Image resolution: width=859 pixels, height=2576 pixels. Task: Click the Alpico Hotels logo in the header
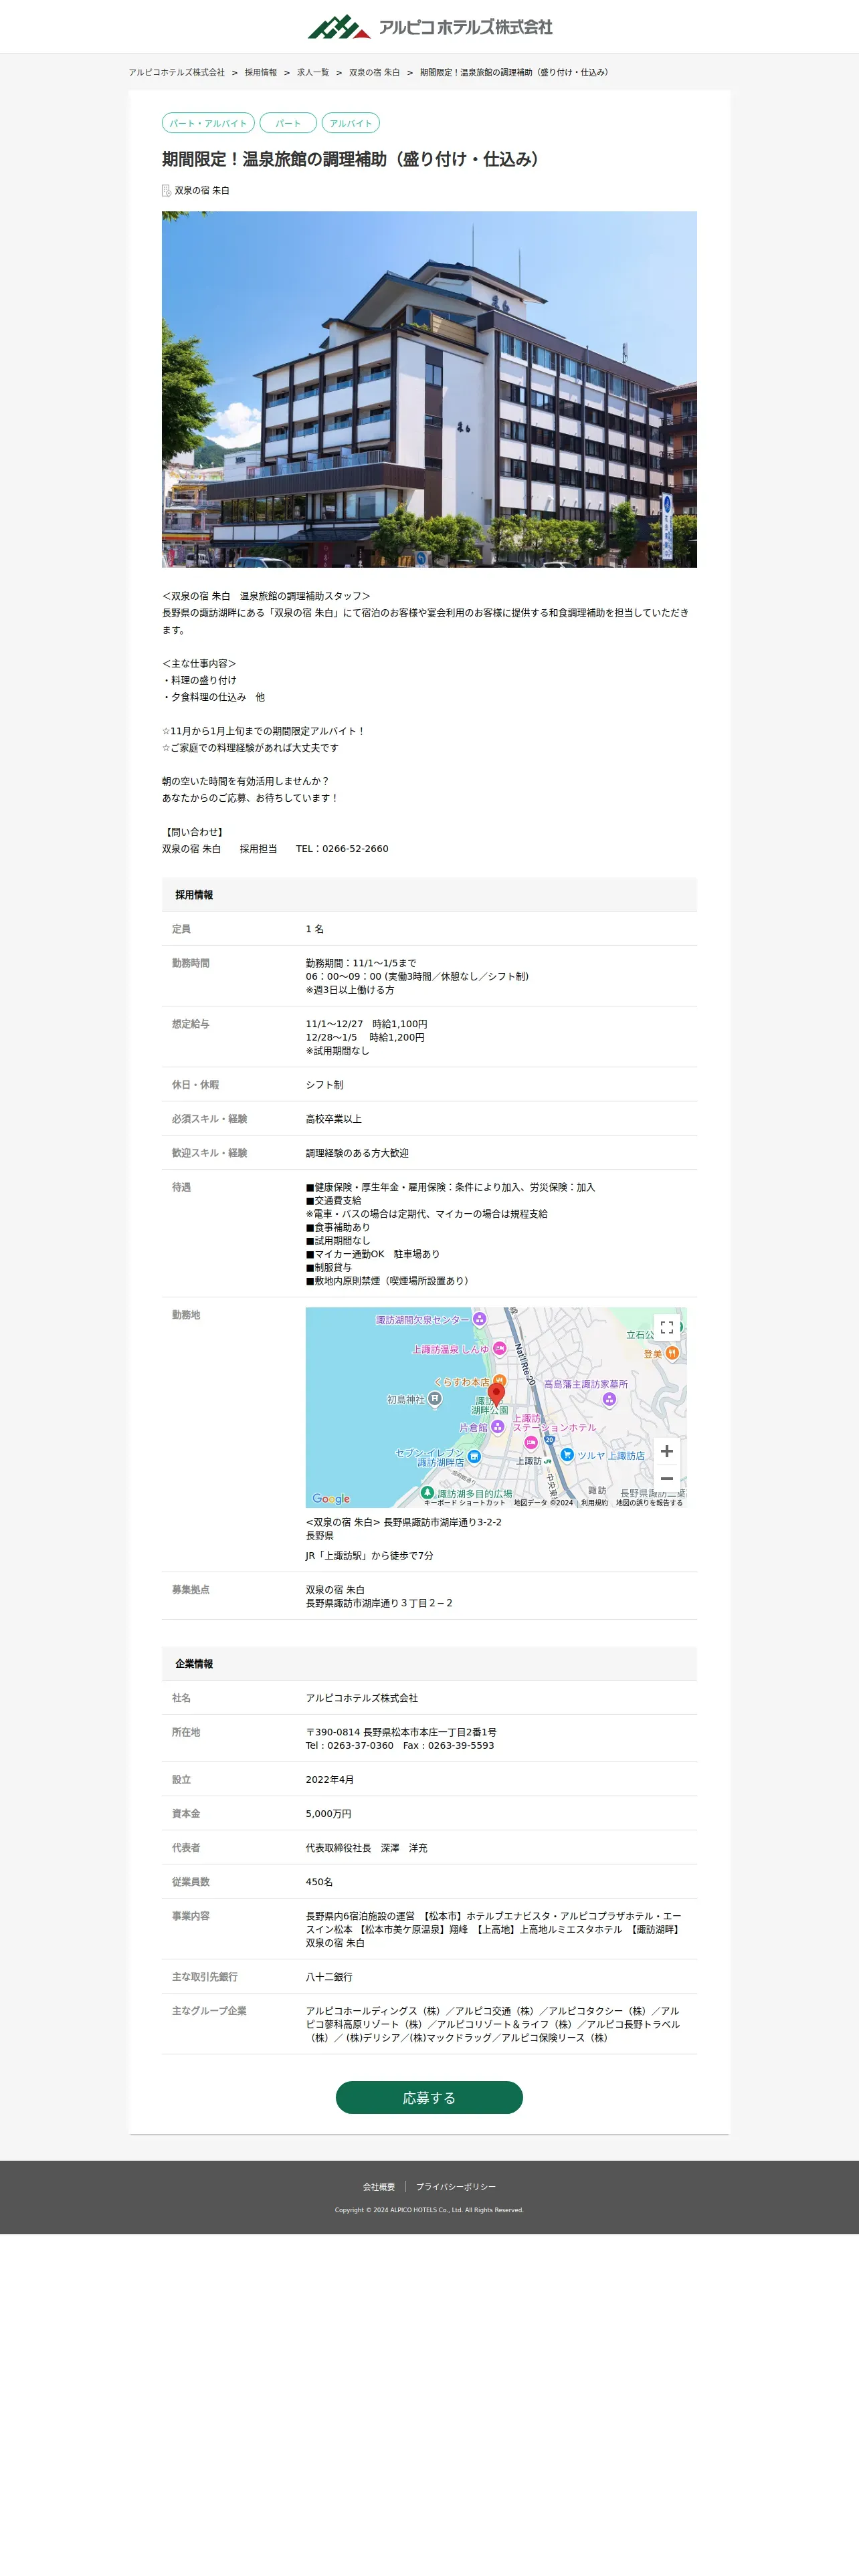pos(429,27)
